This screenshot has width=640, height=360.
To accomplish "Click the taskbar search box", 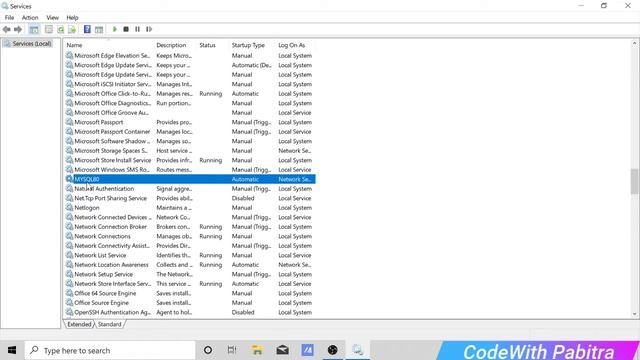I will coord(109,350).
